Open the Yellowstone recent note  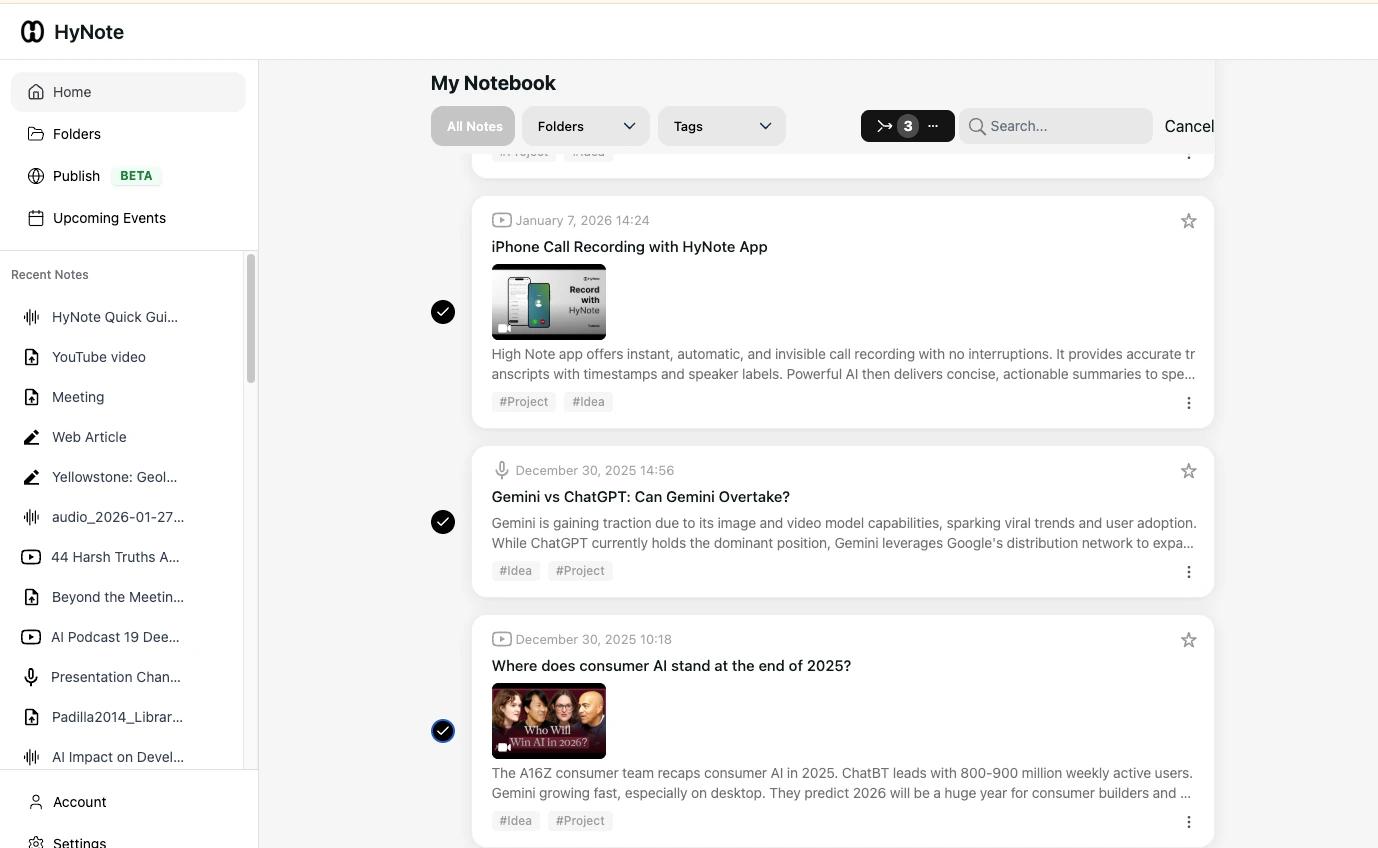click(114, 477)
